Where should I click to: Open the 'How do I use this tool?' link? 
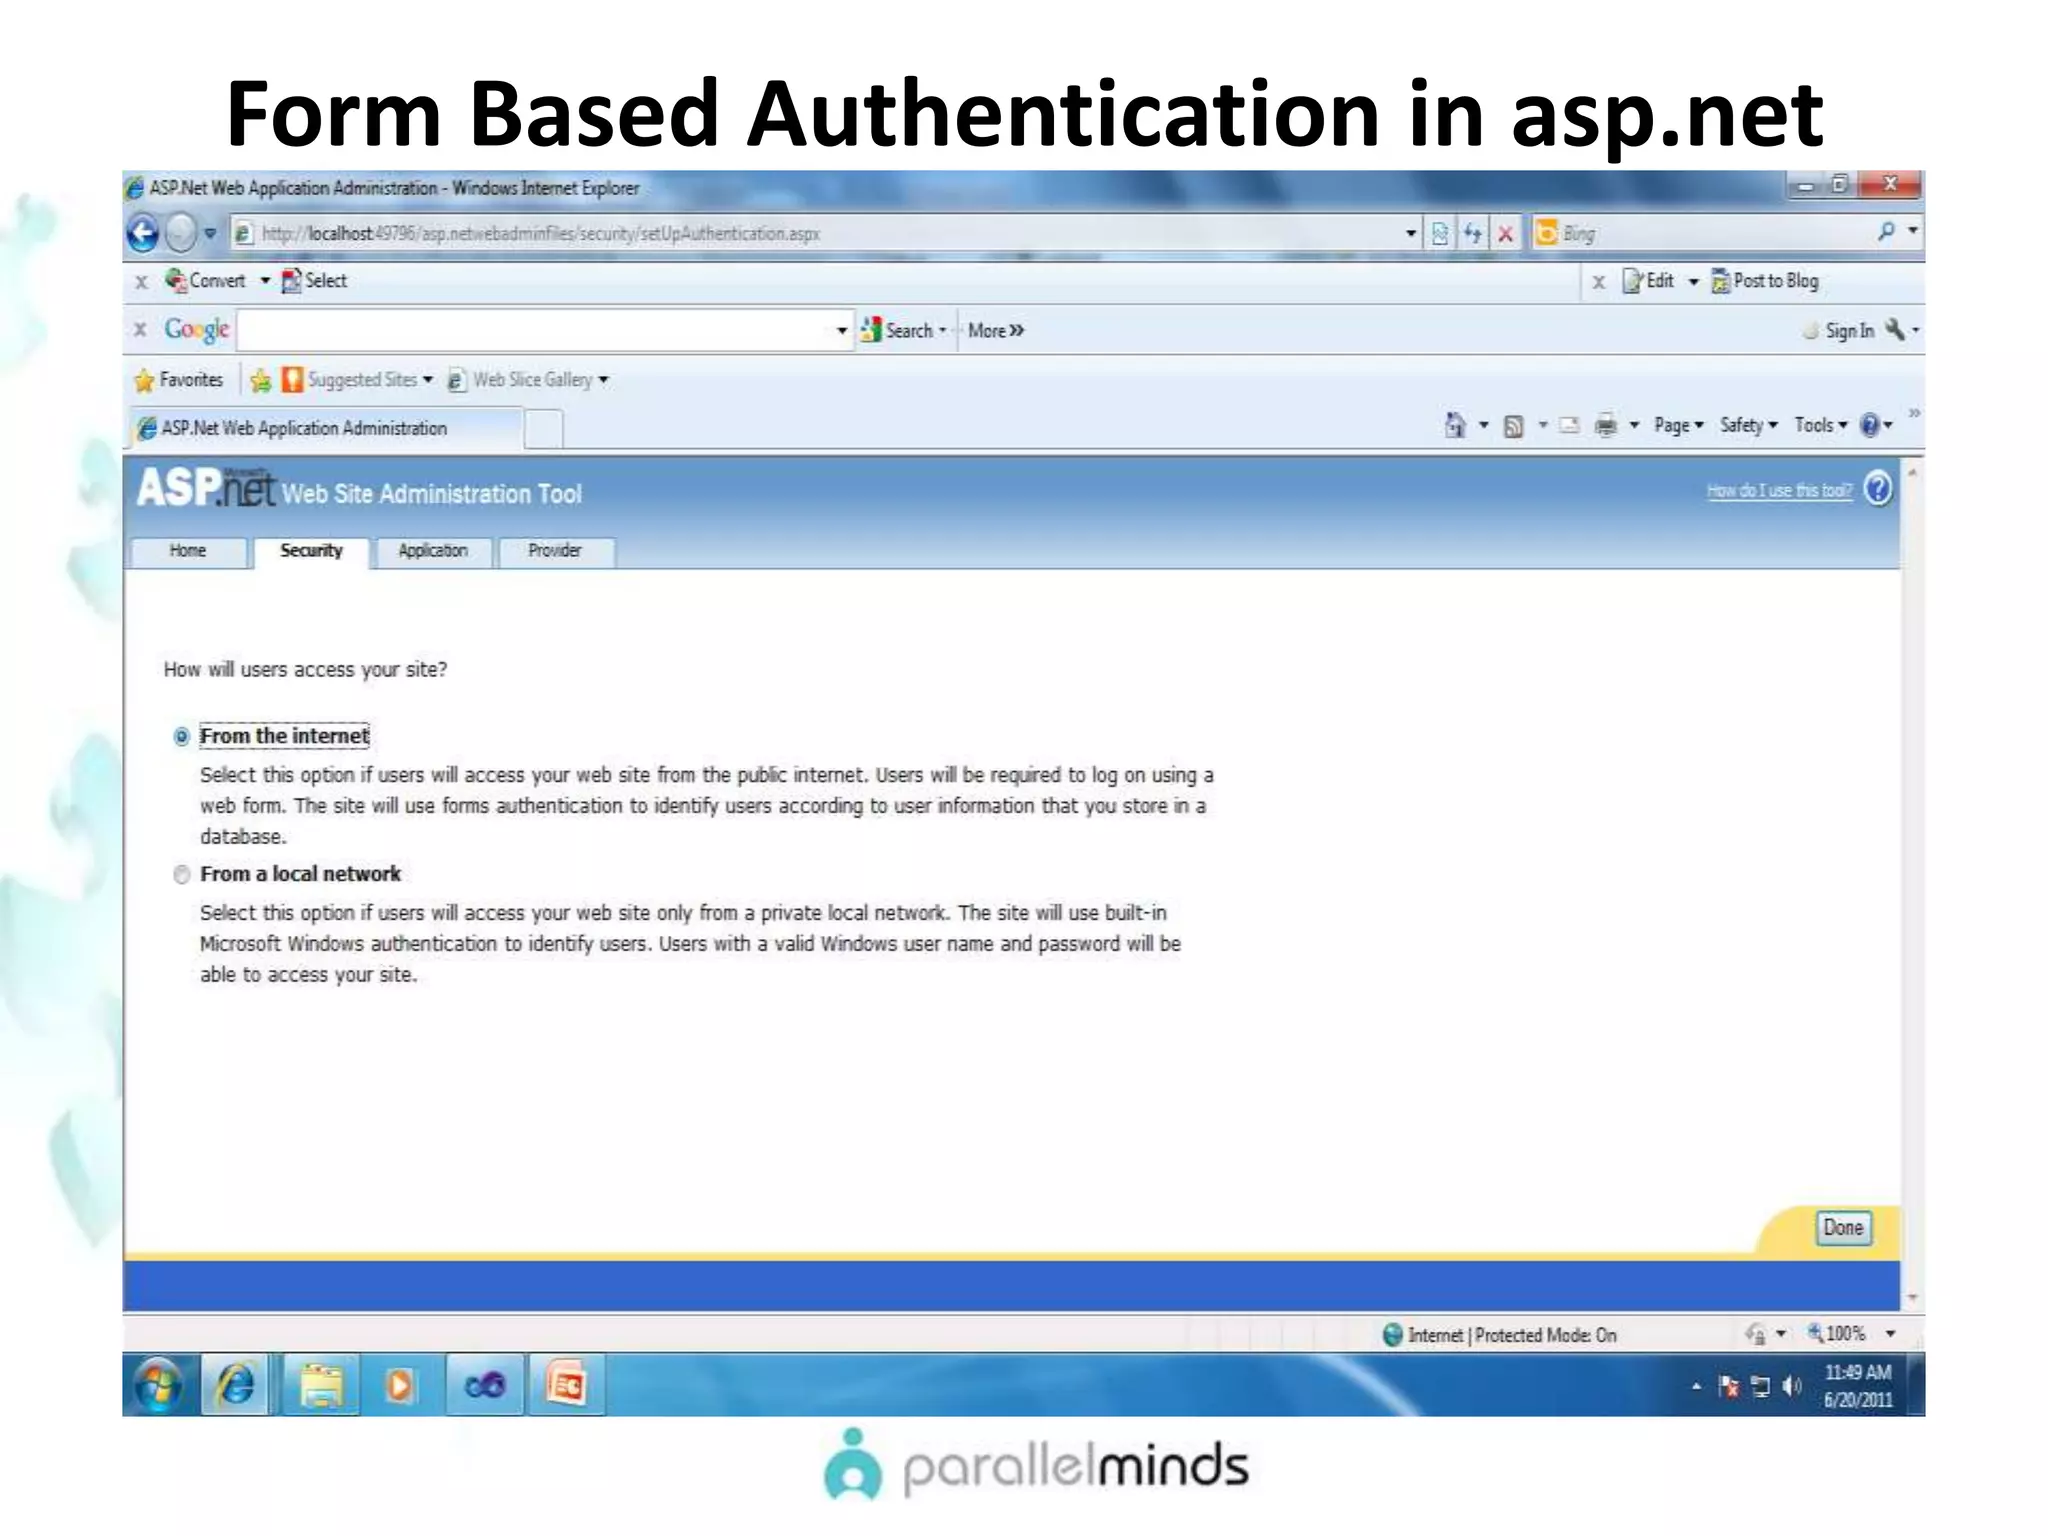point(1778,491)
